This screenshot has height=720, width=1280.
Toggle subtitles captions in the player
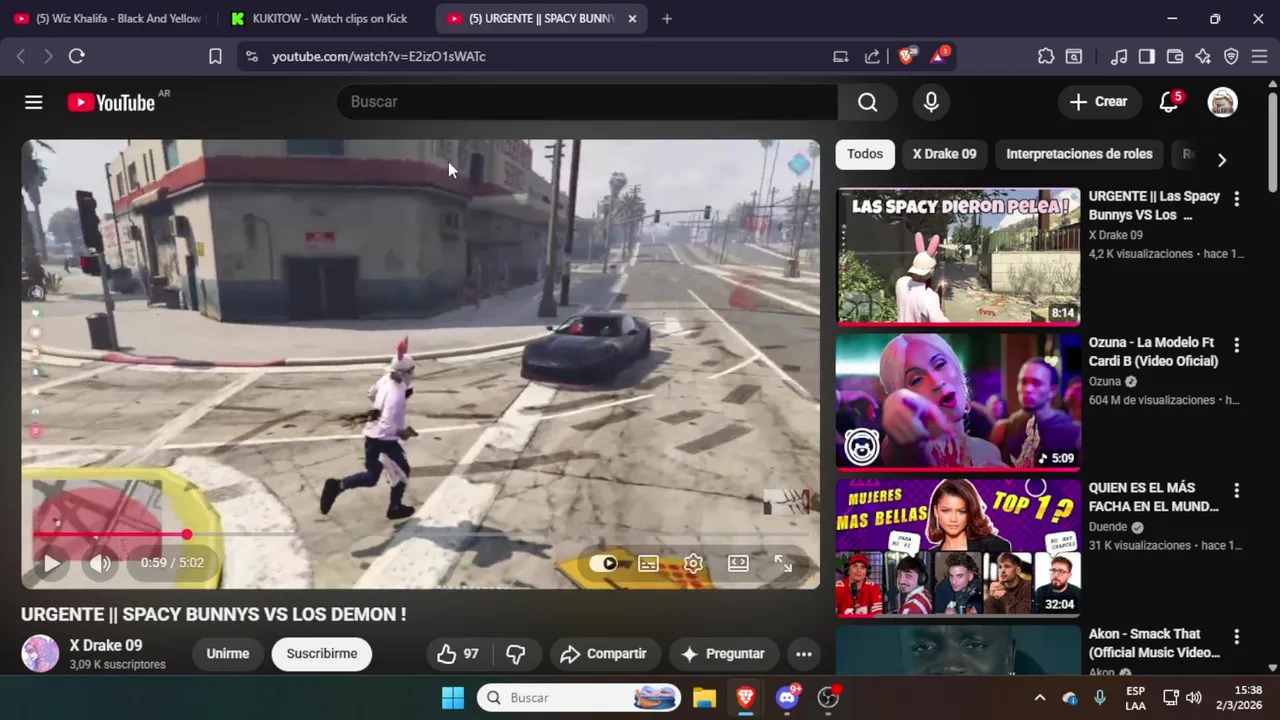[x=648, y=563]
